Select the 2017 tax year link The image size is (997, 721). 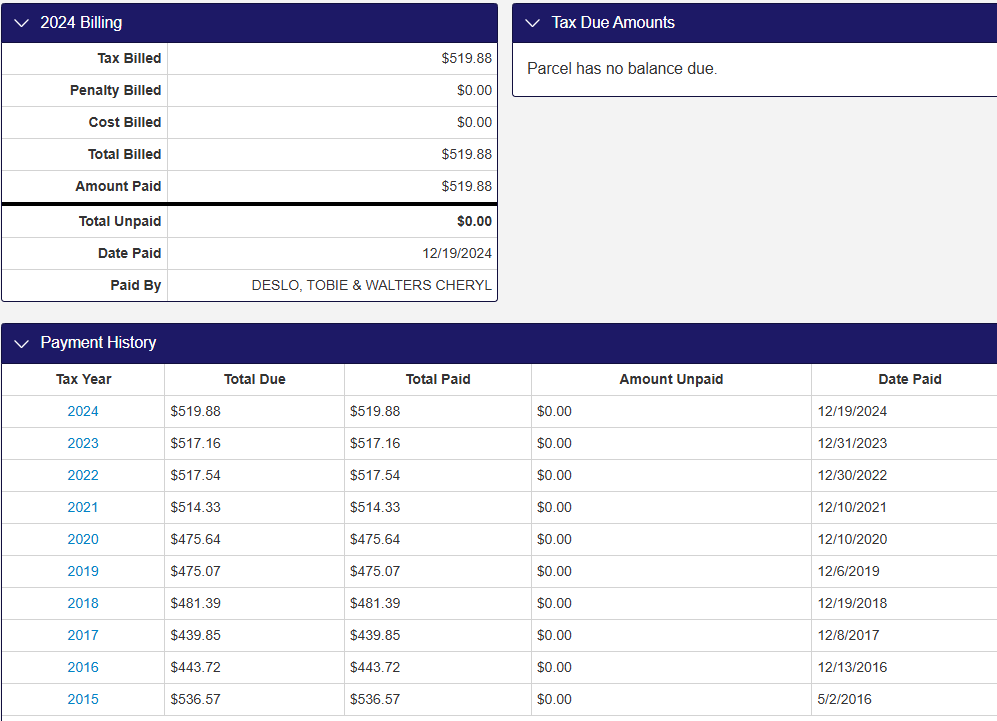pos(83,635)
